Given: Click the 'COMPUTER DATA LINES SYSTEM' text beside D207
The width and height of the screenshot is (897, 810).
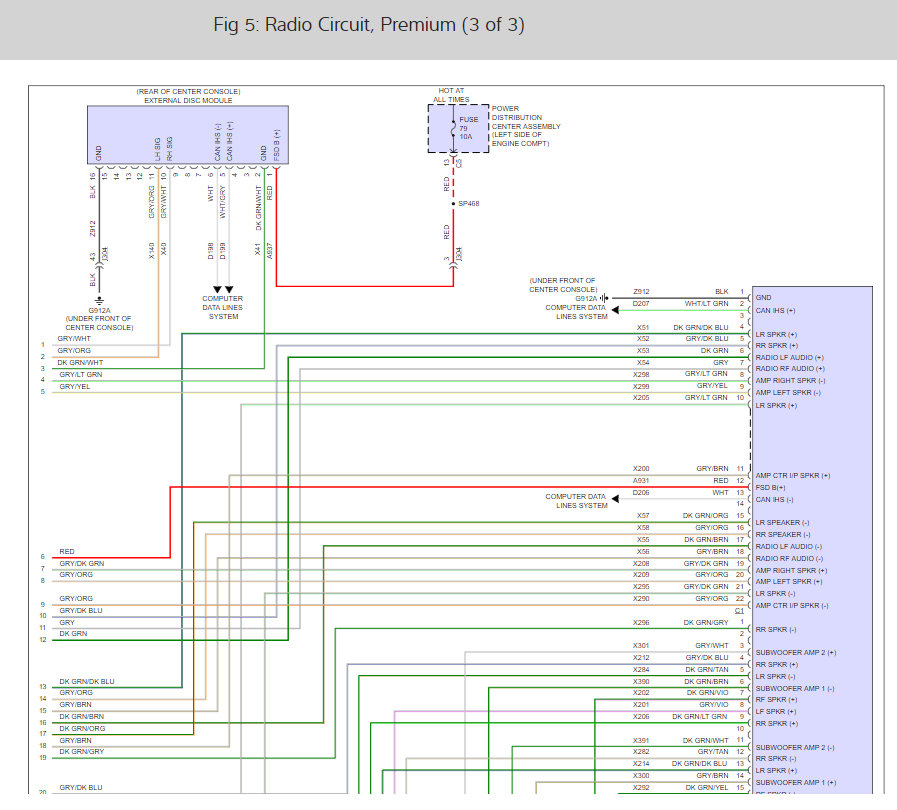Looking at the screenshot, I should click(x=576, y=312).
